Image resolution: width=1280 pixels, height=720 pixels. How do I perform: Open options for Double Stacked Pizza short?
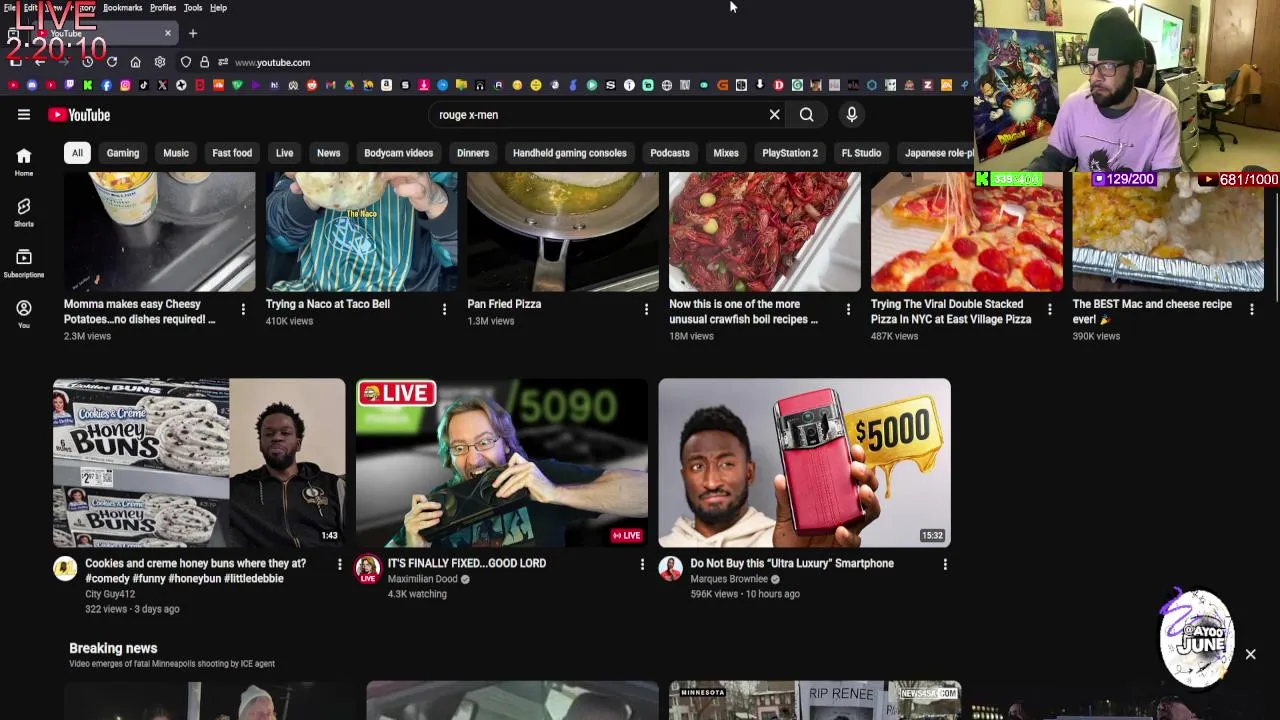[x=1049, y=310]
